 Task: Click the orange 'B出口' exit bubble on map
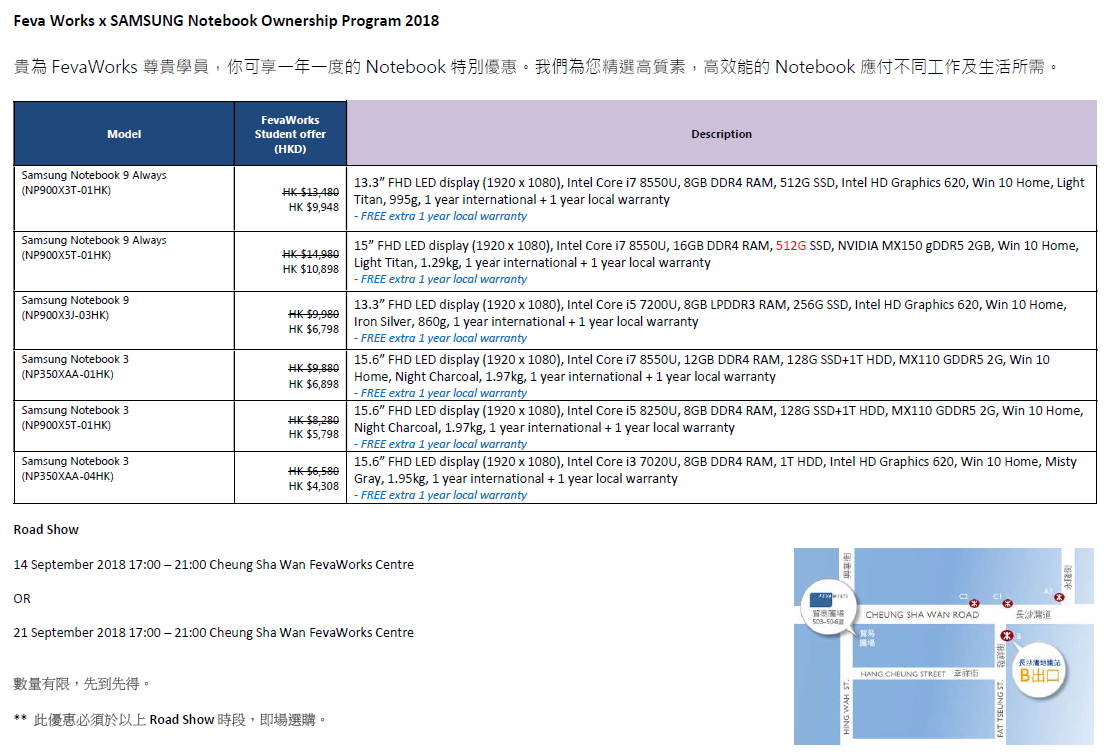click(1039, 672)
